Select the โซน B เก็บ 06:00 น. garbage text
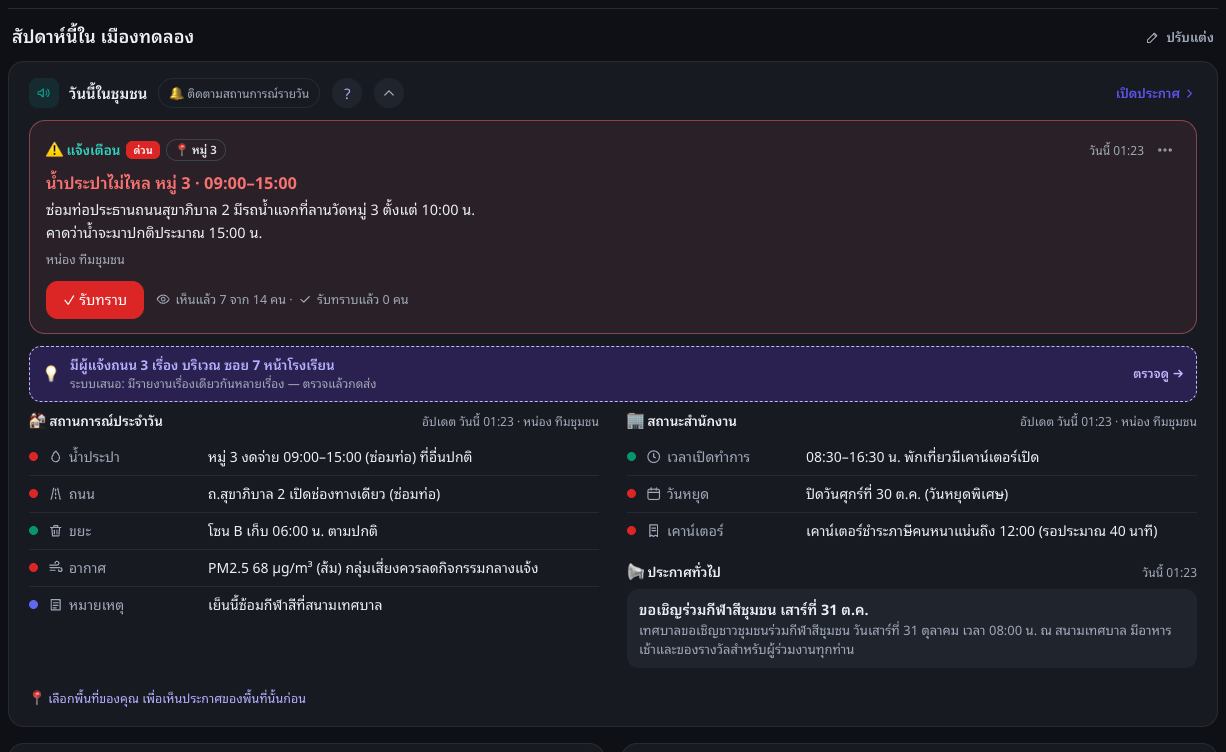This screenshot has width=1226, height=752. coord(293,531)
